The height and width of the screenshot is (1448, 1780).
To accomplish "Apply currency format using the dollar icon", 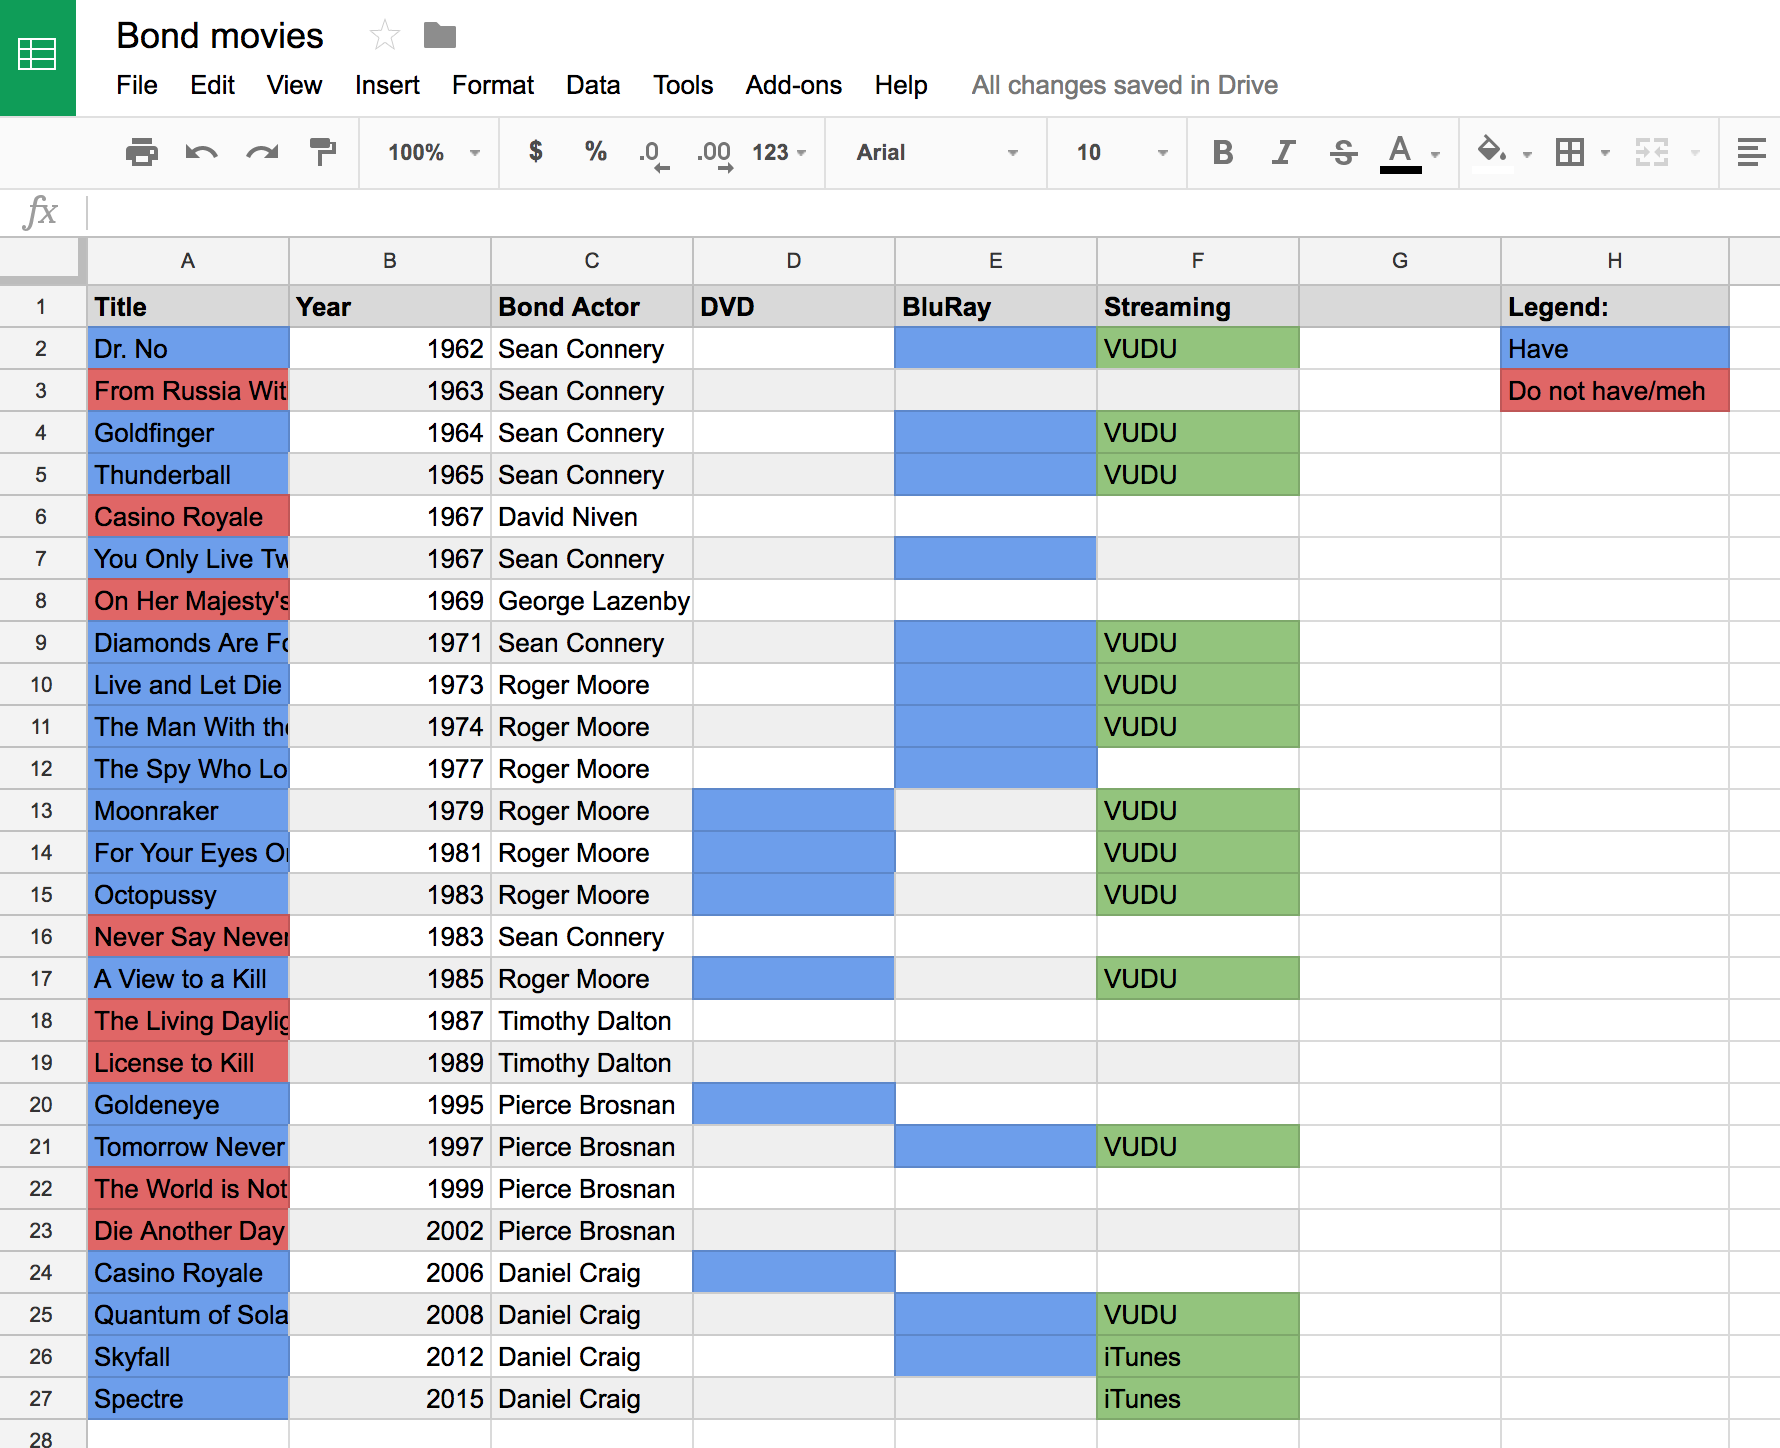I will 536,152.
